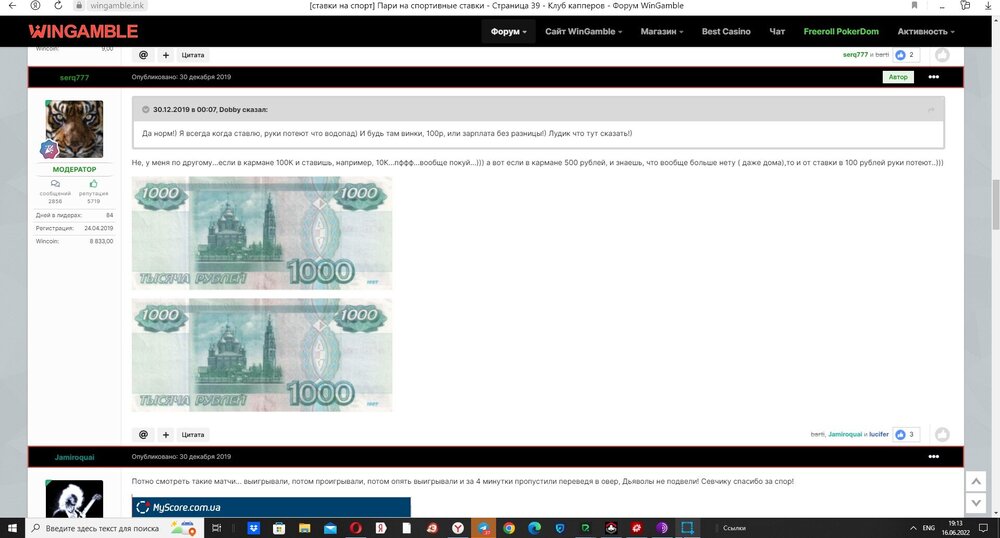The image size is (1000, 538).
Task: Open options dots on Jamiroquai post
Action: point(934,456)
